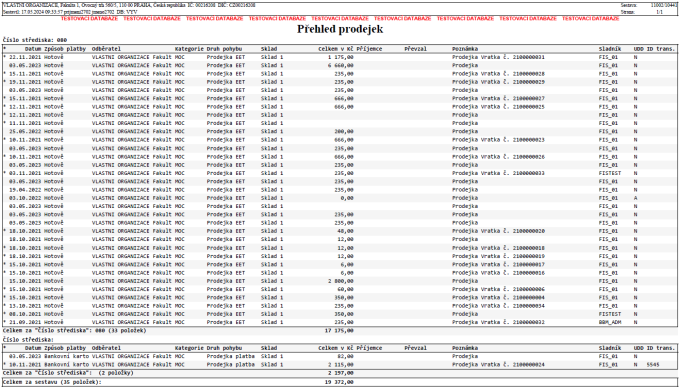This screenshot has width=680, height=388.
Task: Select the amount "60,00"
Action: [346, 289]
